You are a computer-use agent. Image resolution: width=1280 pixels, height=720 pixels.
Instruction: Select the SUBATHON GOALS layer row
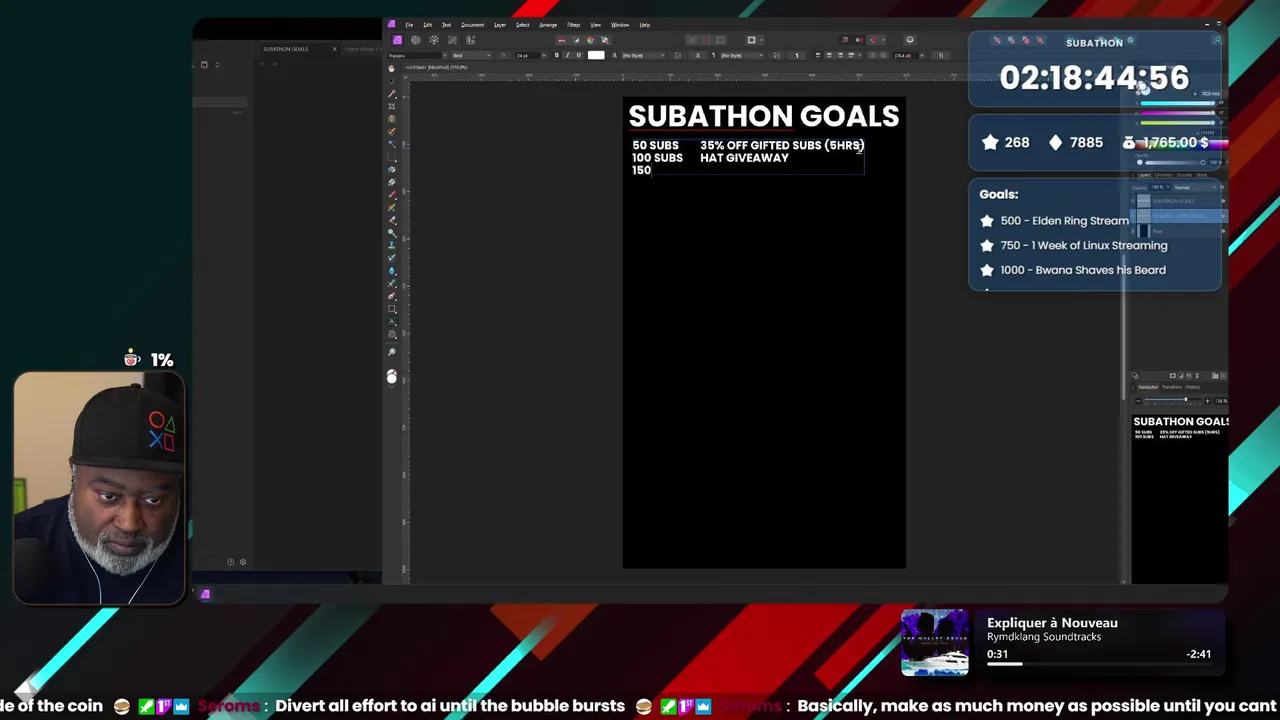[1179, 201]
